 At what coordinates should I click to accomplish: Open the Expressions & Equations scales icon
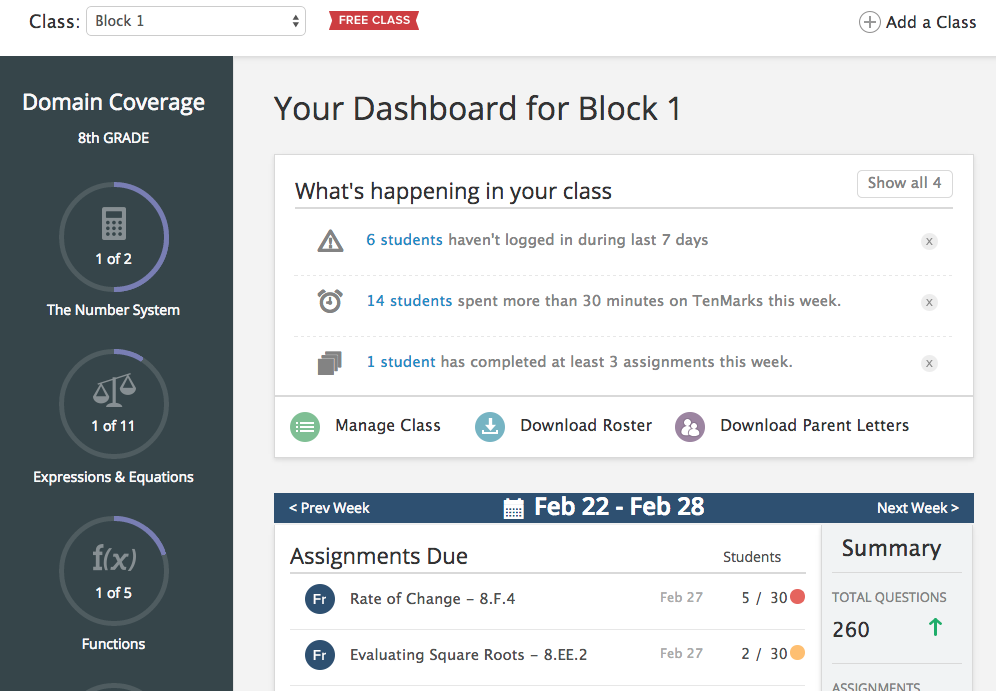tap(114, 390)
